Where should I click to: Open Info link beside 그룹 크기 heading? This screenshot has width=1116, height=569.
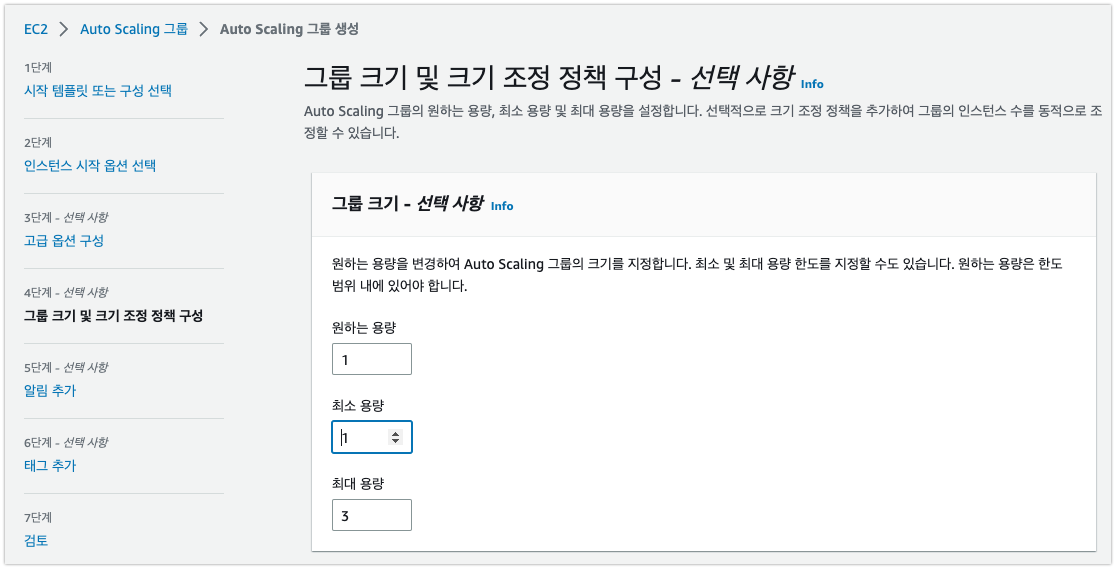tap(502, 206)
